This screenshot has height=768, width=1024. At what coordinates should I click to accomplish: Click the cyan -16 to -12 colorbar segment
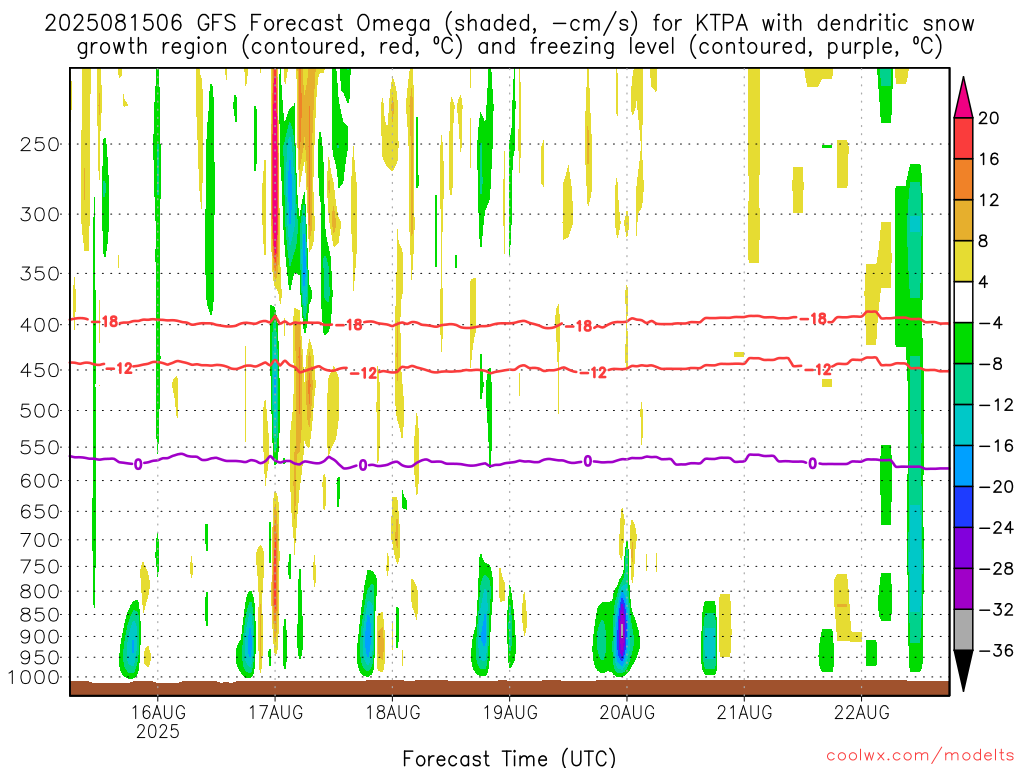click(x=963, y=425)
